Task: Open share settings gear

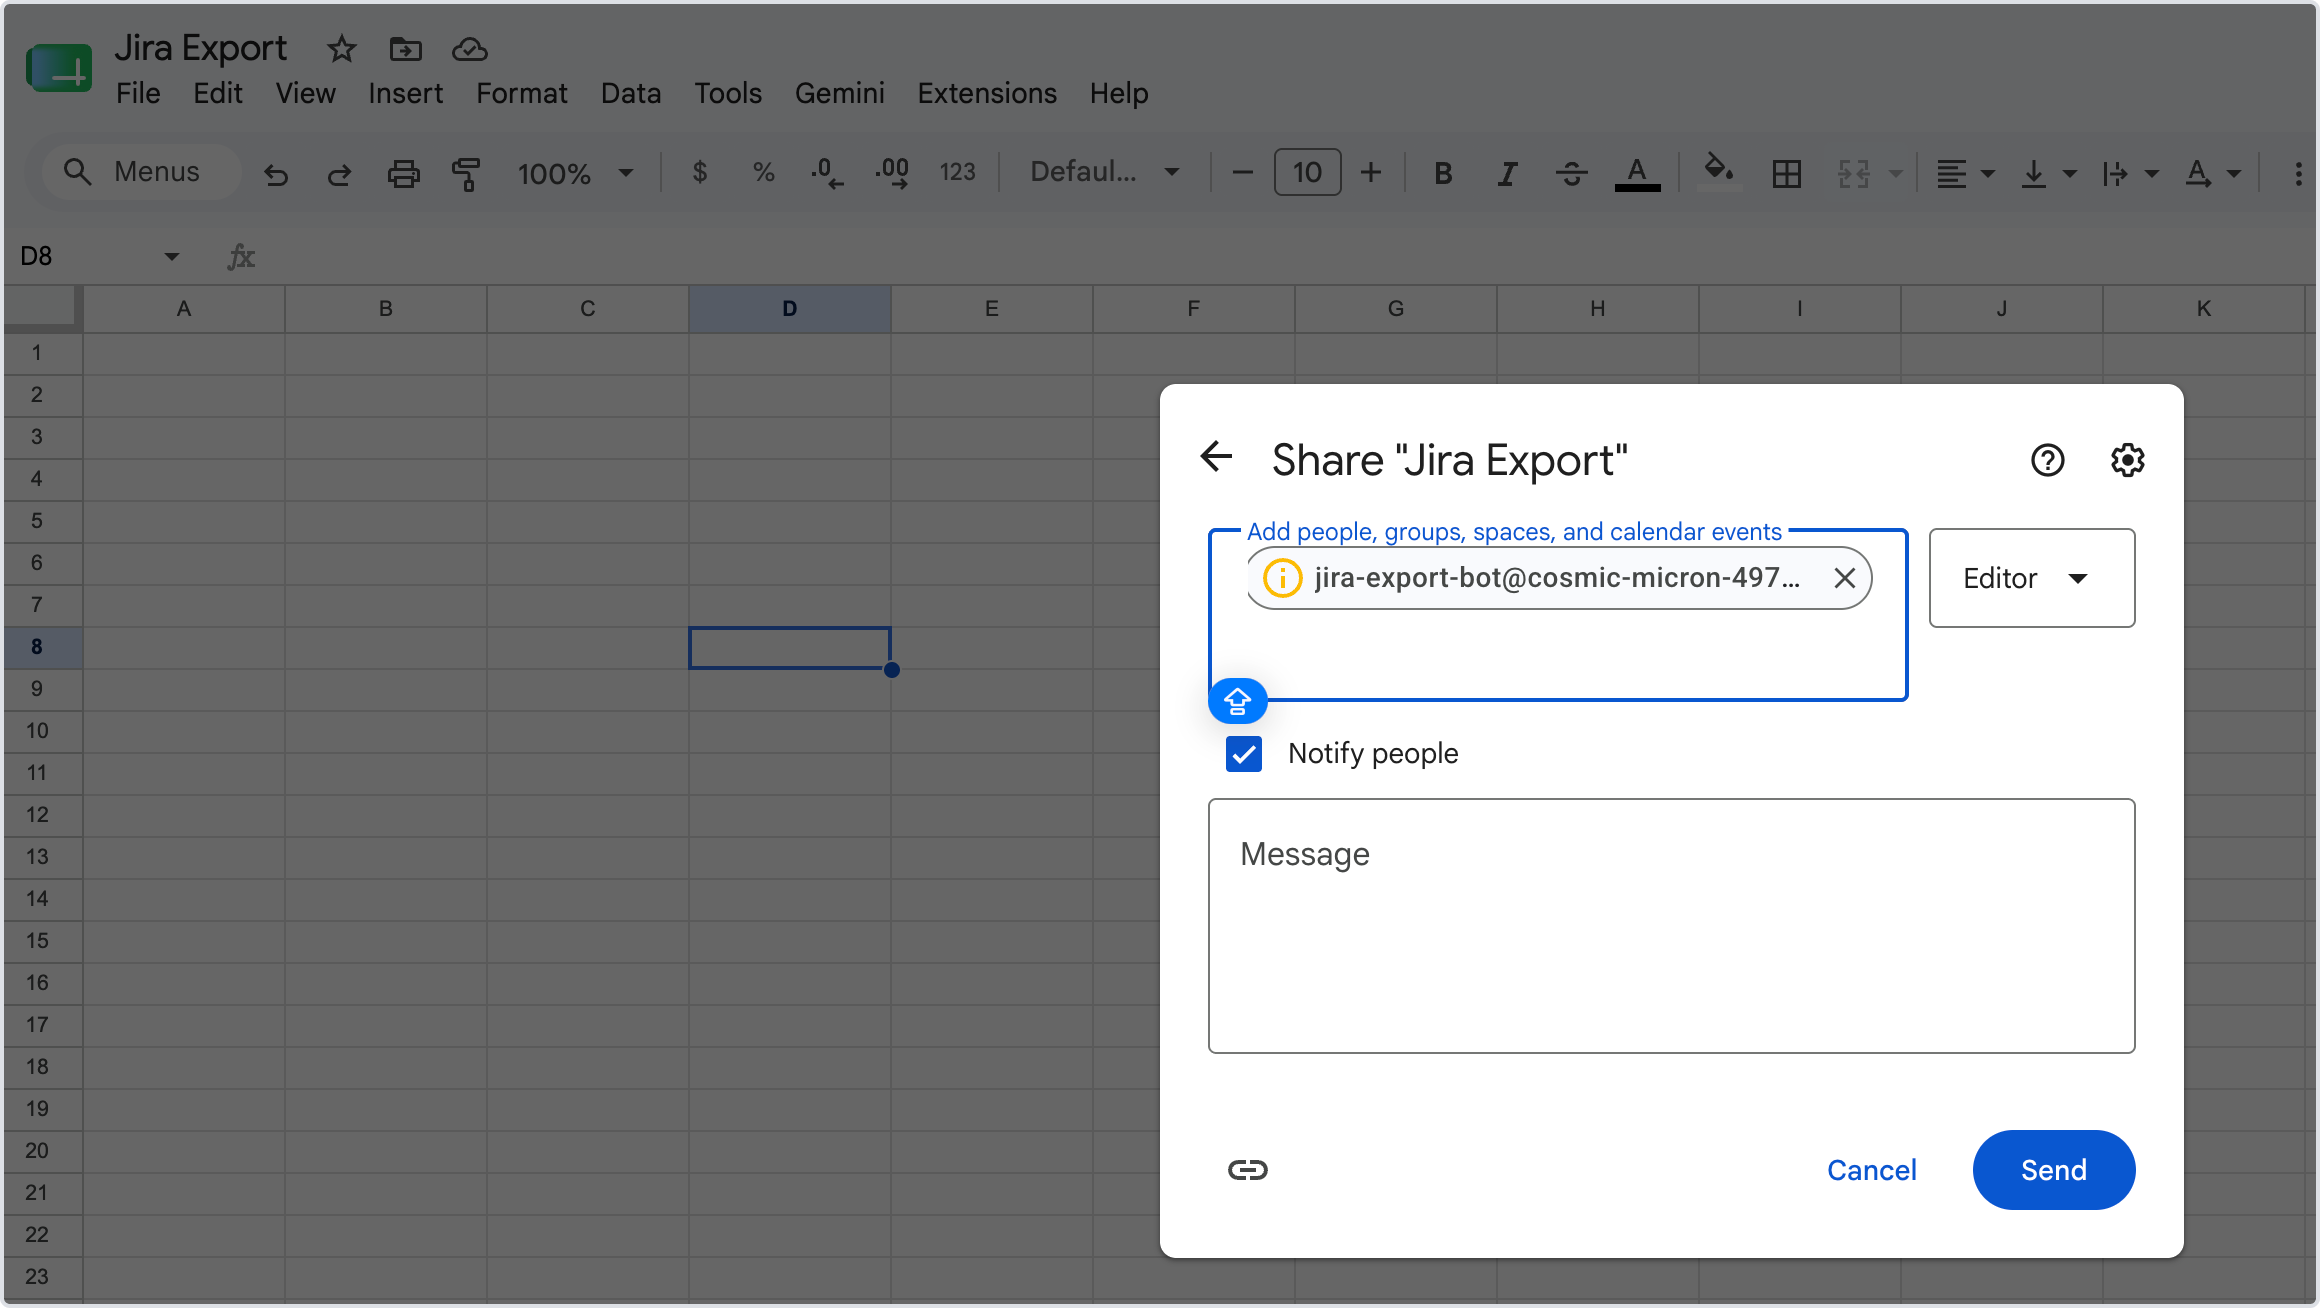Action: [x=2128, y=460]
